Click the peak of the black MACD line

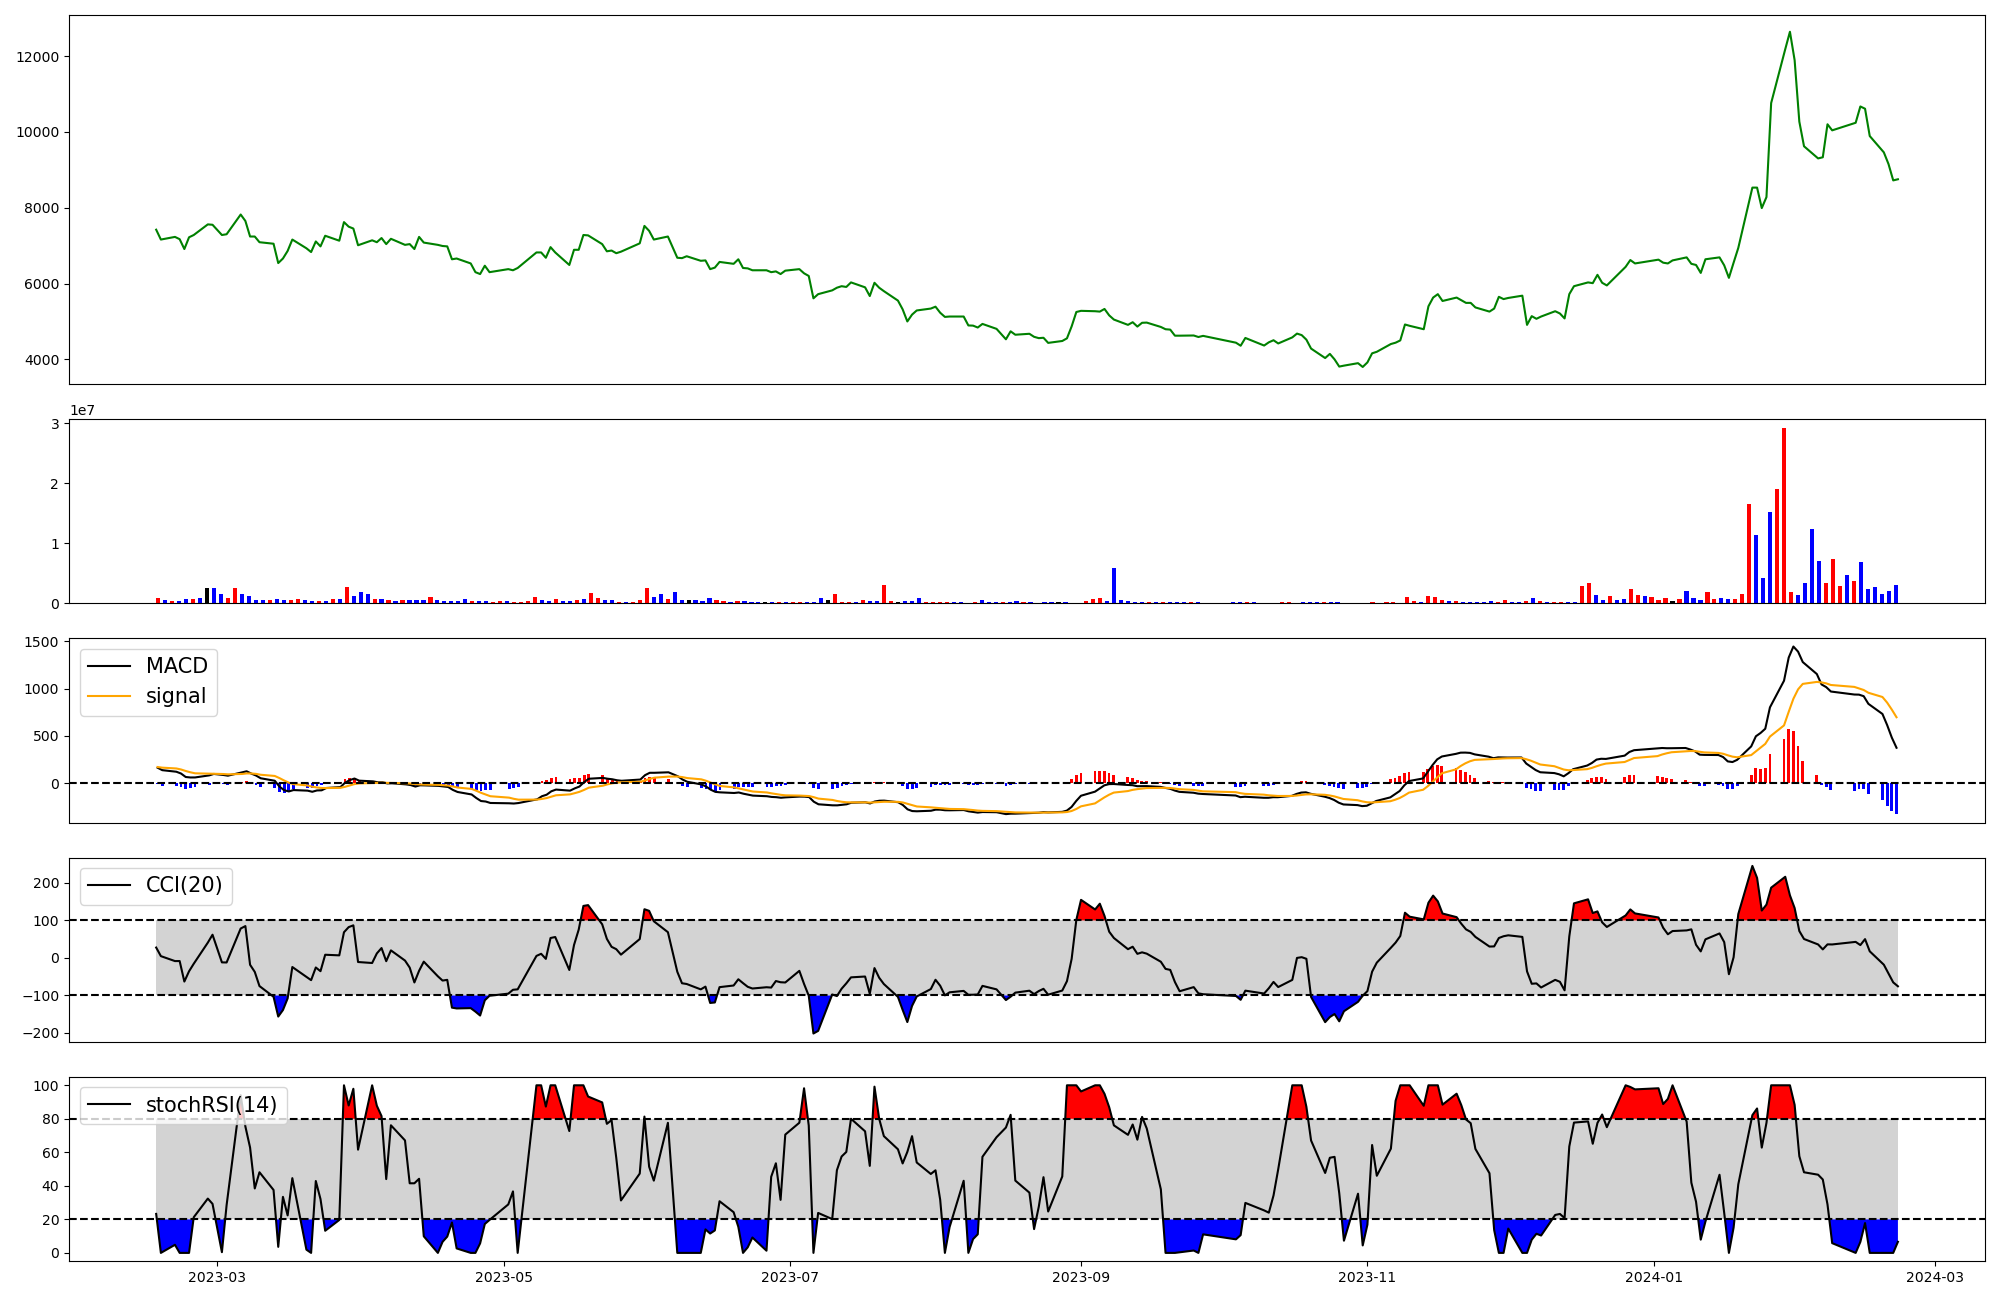pos(1793,647)
